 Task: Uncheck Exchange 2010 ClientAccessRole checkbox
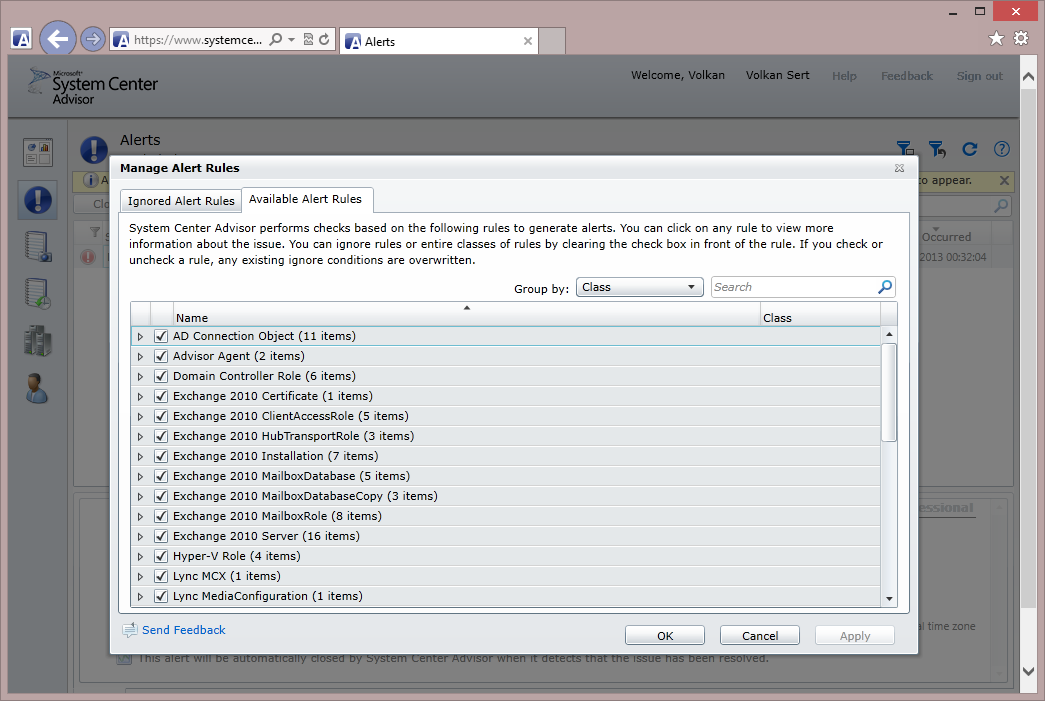tap(161, 416)
